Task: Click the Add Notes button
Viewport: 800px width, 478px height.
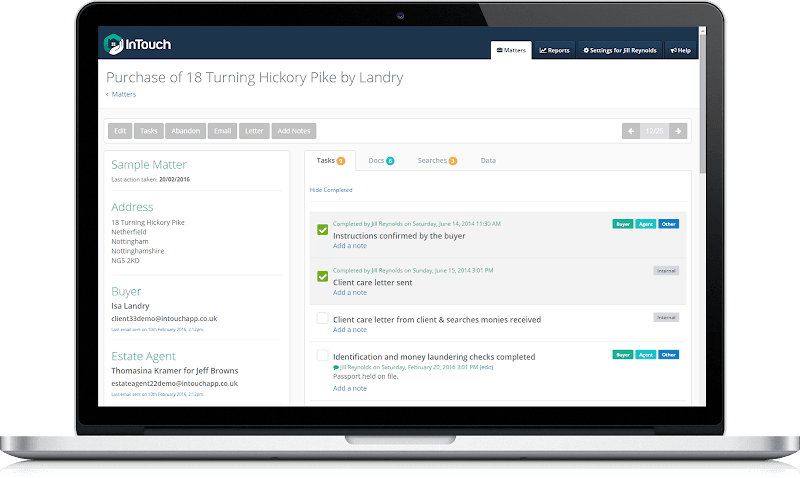Action: click(x=294, y=131)
